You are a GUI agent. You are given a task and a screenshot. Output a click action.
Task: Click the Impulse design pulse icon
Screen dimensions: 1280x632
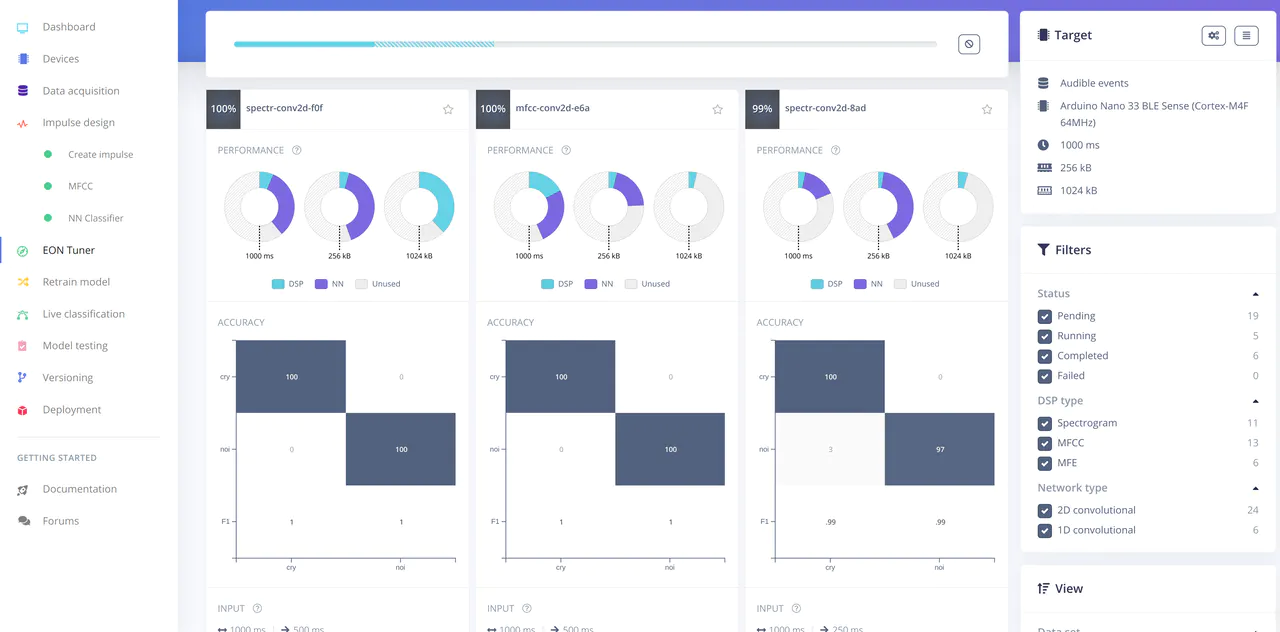tap(22, 123)
